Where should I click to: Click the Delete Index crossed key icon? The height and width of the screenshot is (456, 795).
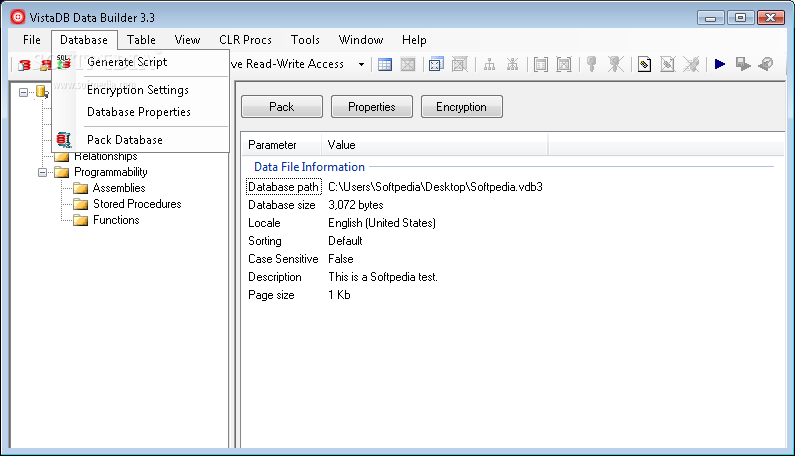click(x=616, y=64)
